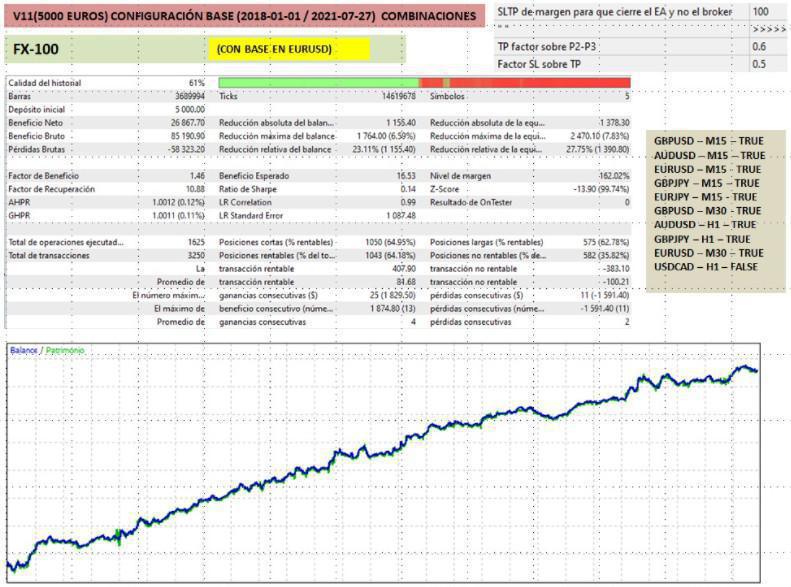Click the 'GBPUSD – M15 – TRUE' entry
This screenshot has width=791, height=587.
pyautogui.click(x=709, y=141)
